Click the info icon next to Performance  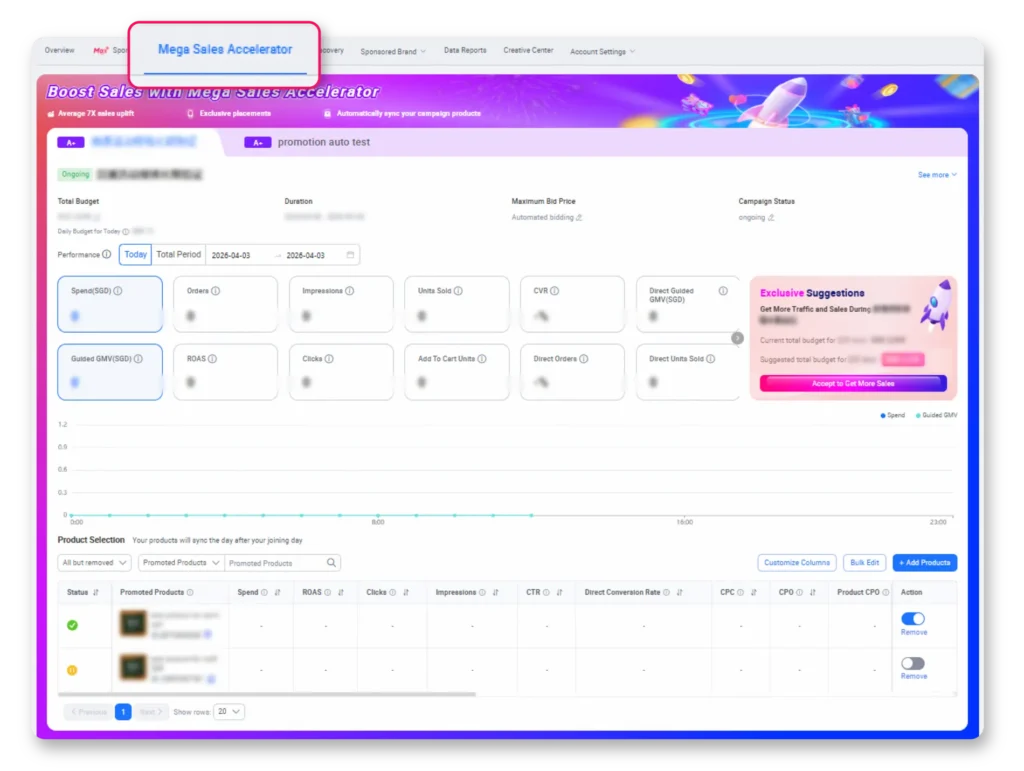[x=107, y=255]
